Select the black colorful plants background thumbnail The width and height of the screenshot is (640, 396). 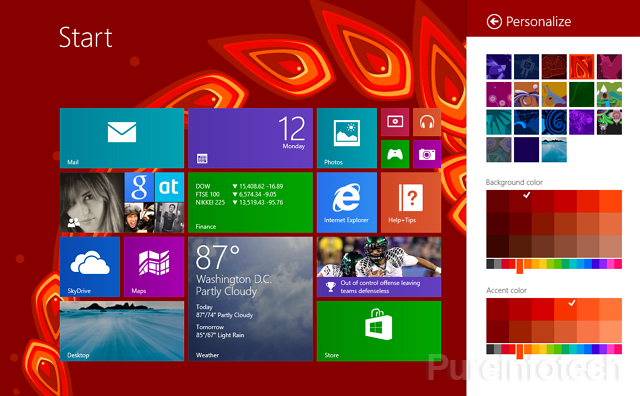point(609,122)
